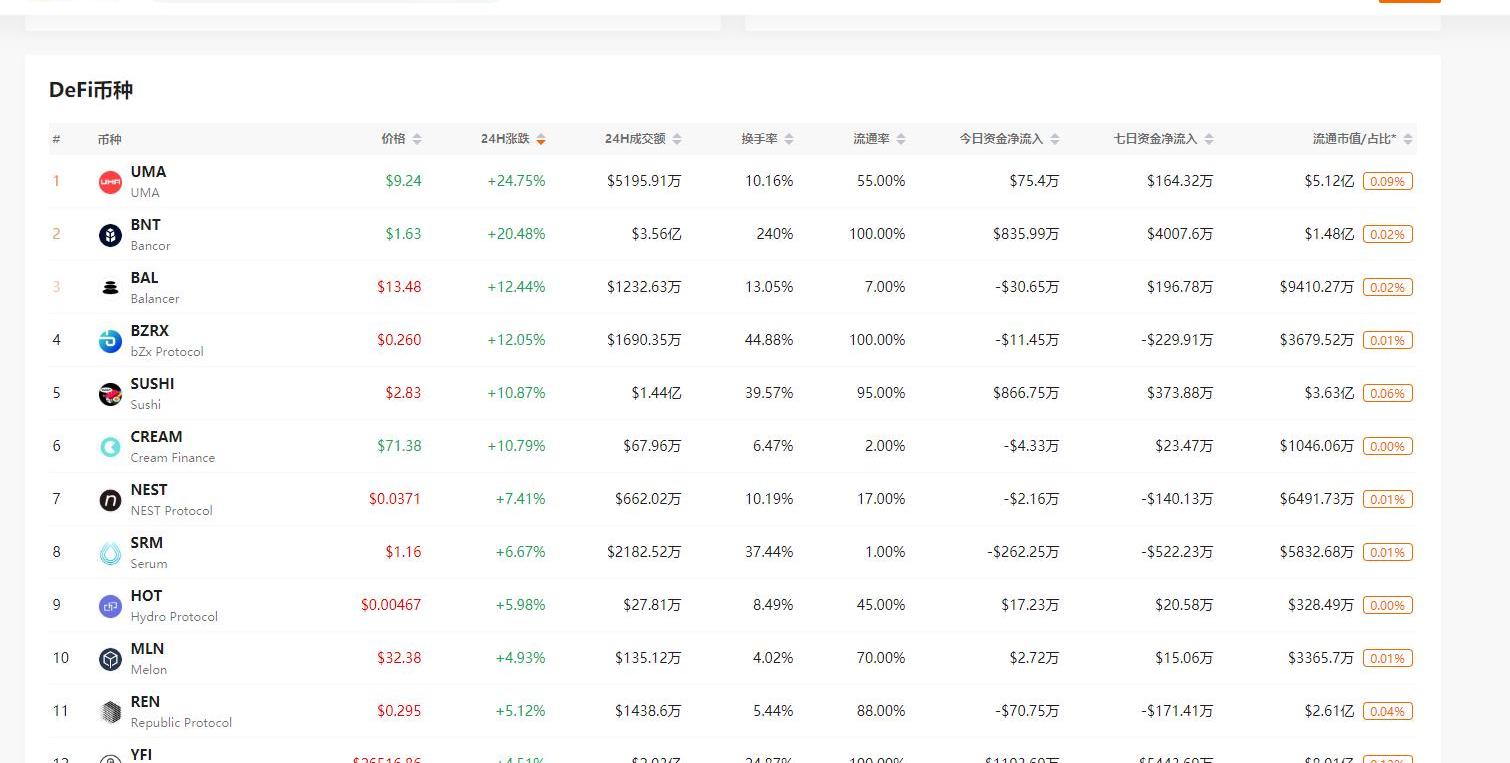1510x763 pixels.
Task: Select BAL price $13.48
Action: [399, 287]
